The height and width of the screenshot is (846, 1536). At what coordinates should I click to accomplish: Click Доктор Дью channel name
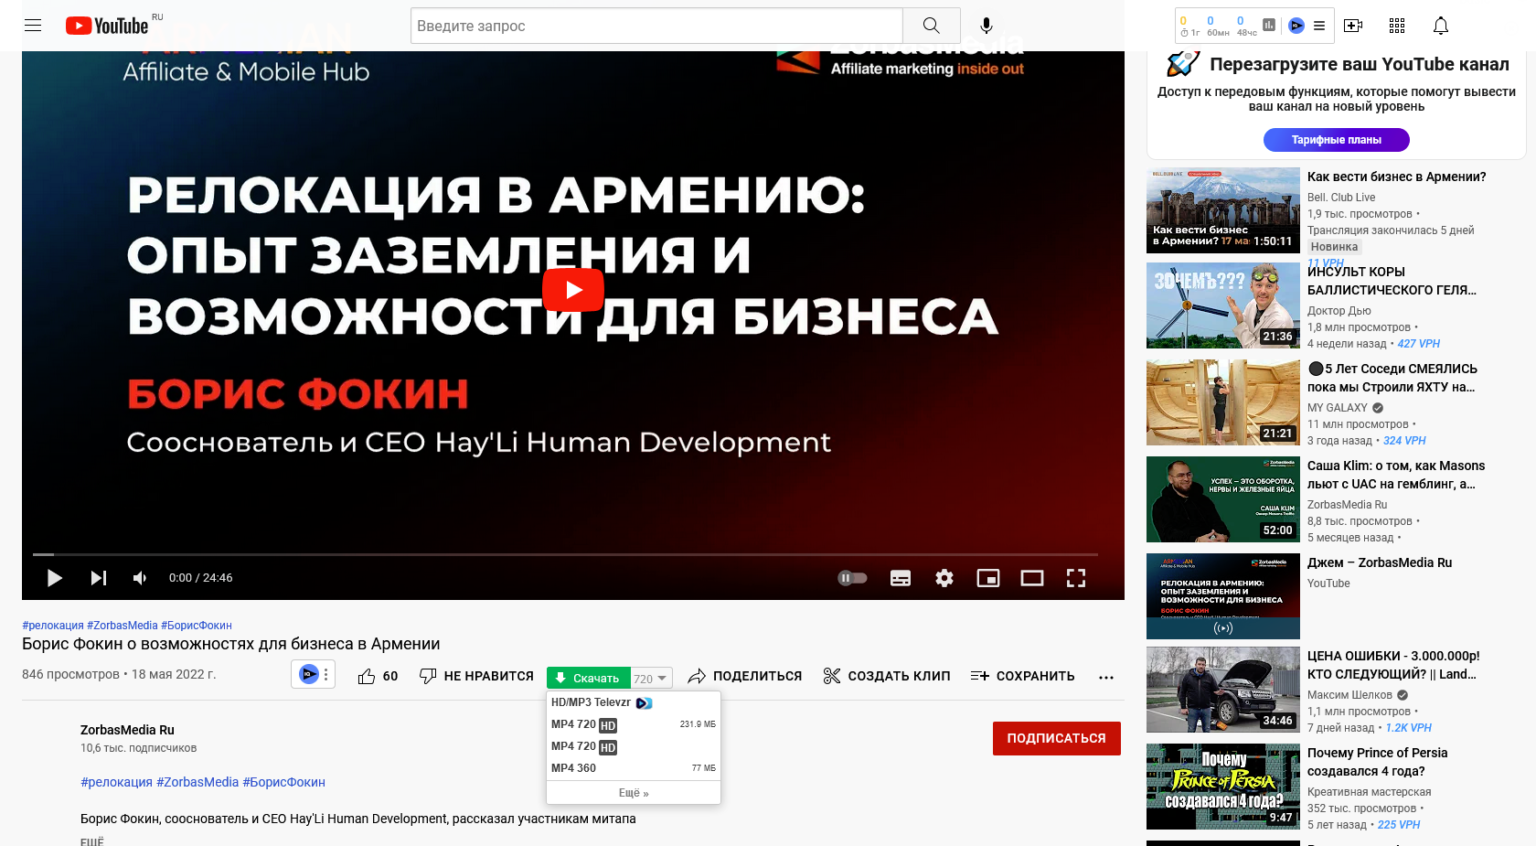[1339, 311]
